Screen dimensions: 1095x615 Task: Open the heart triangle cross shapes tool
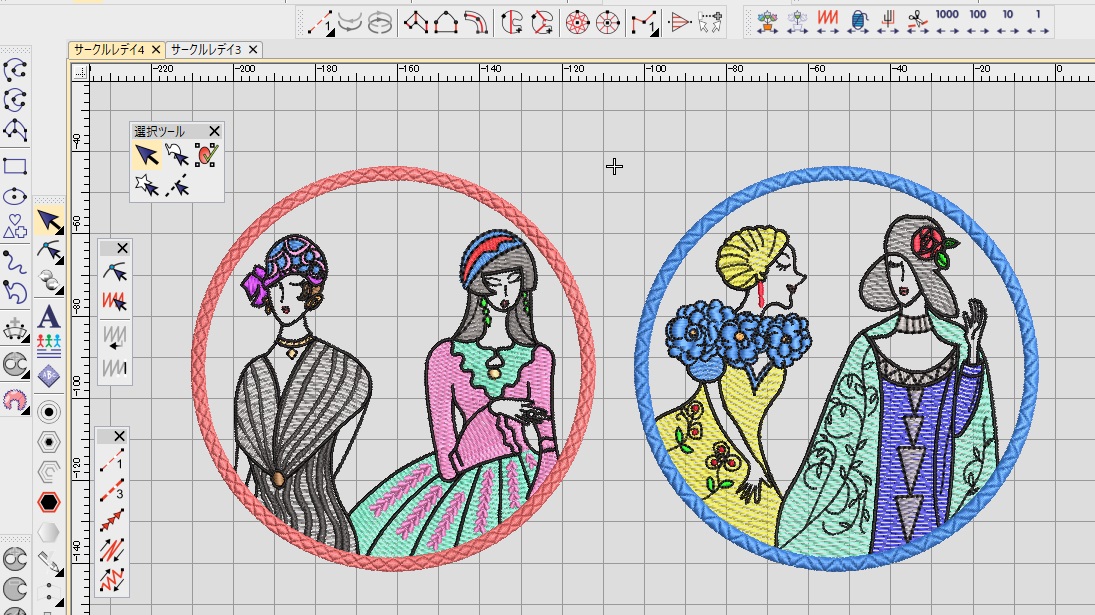[x=15, y=226]
